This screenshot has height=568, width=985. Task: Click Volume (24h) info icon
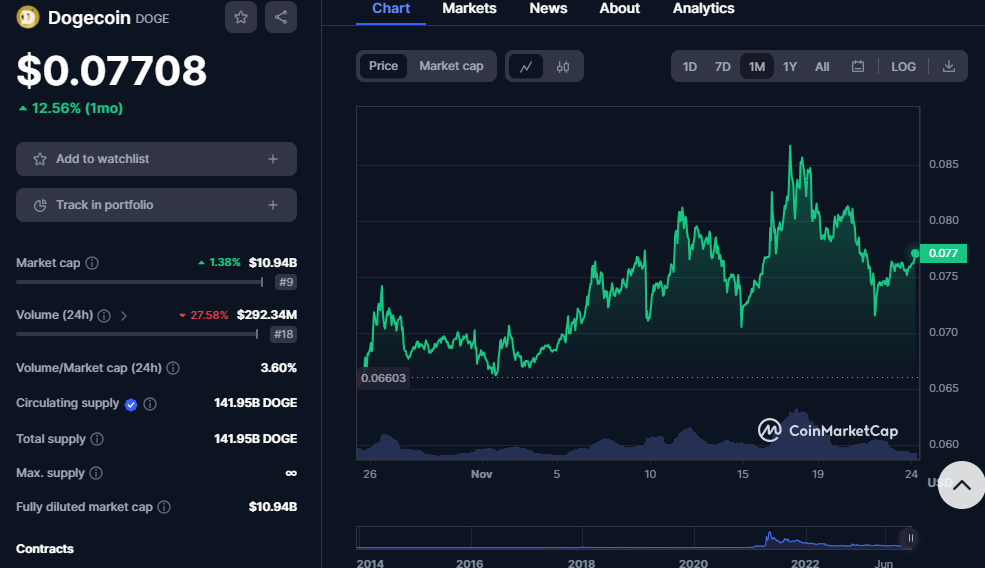tap(104, 315)
